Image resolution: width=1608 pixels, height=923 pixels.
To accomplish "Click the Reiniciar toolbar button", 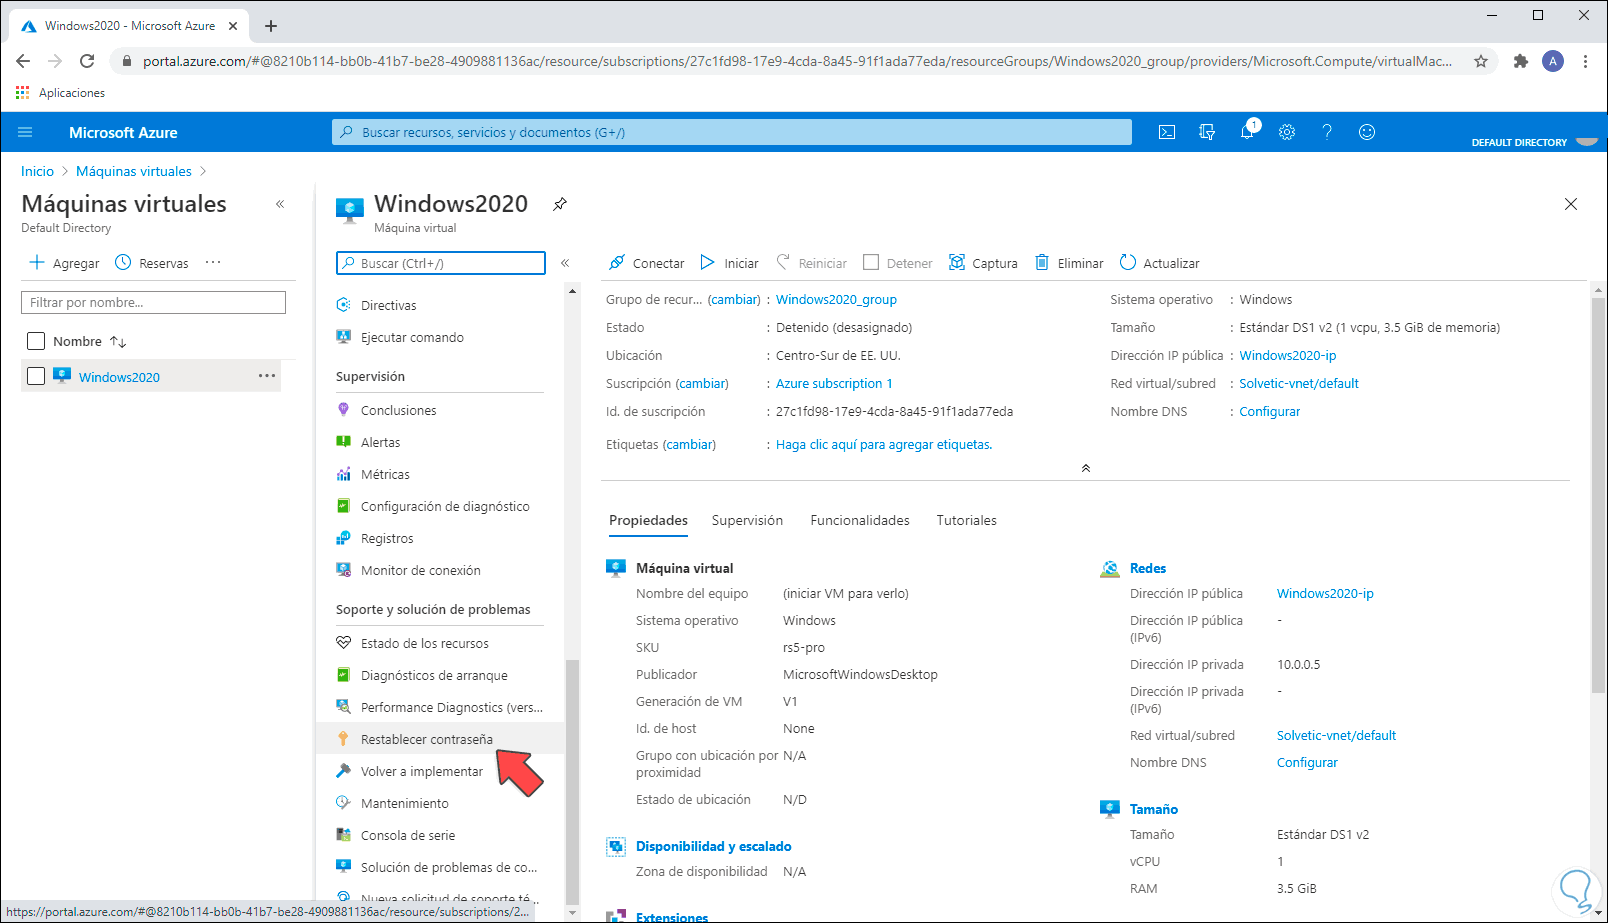I will coord(812,263).
